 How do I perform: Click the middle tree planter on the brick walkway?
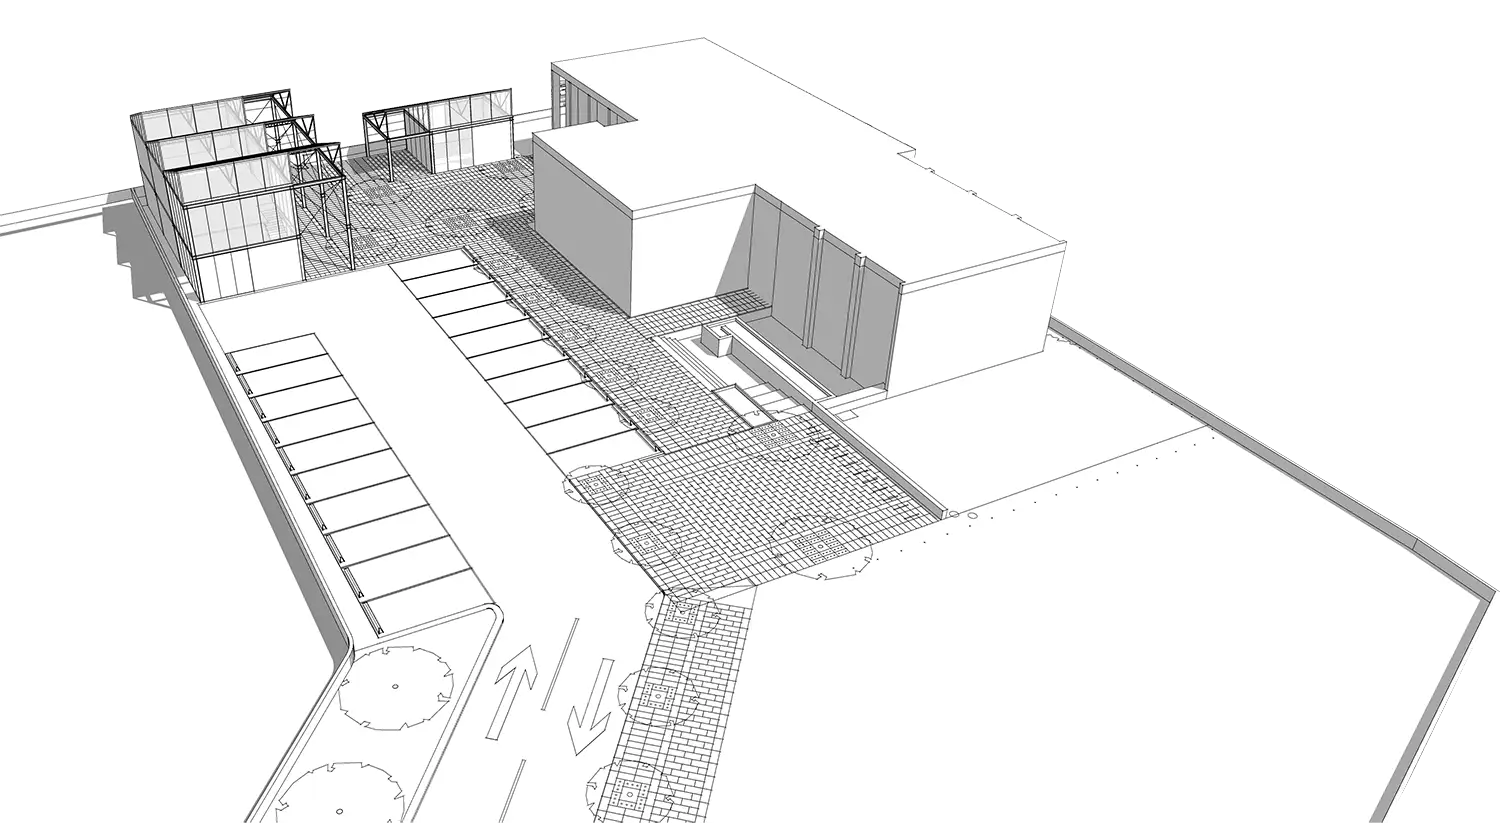tap(658, 697)
